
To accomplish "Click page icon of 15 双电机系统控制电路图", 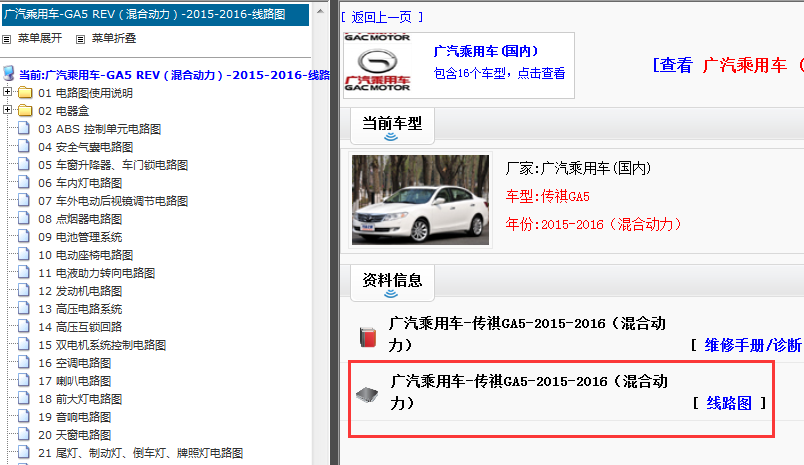I will (24, 343).
